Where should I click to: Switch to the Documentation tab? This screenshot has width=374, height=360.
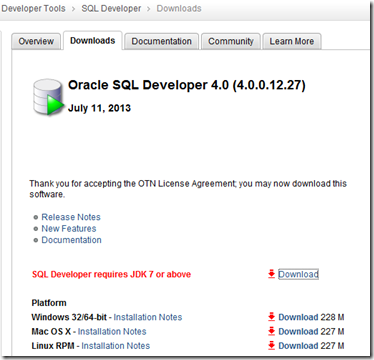tap(162, 41)
